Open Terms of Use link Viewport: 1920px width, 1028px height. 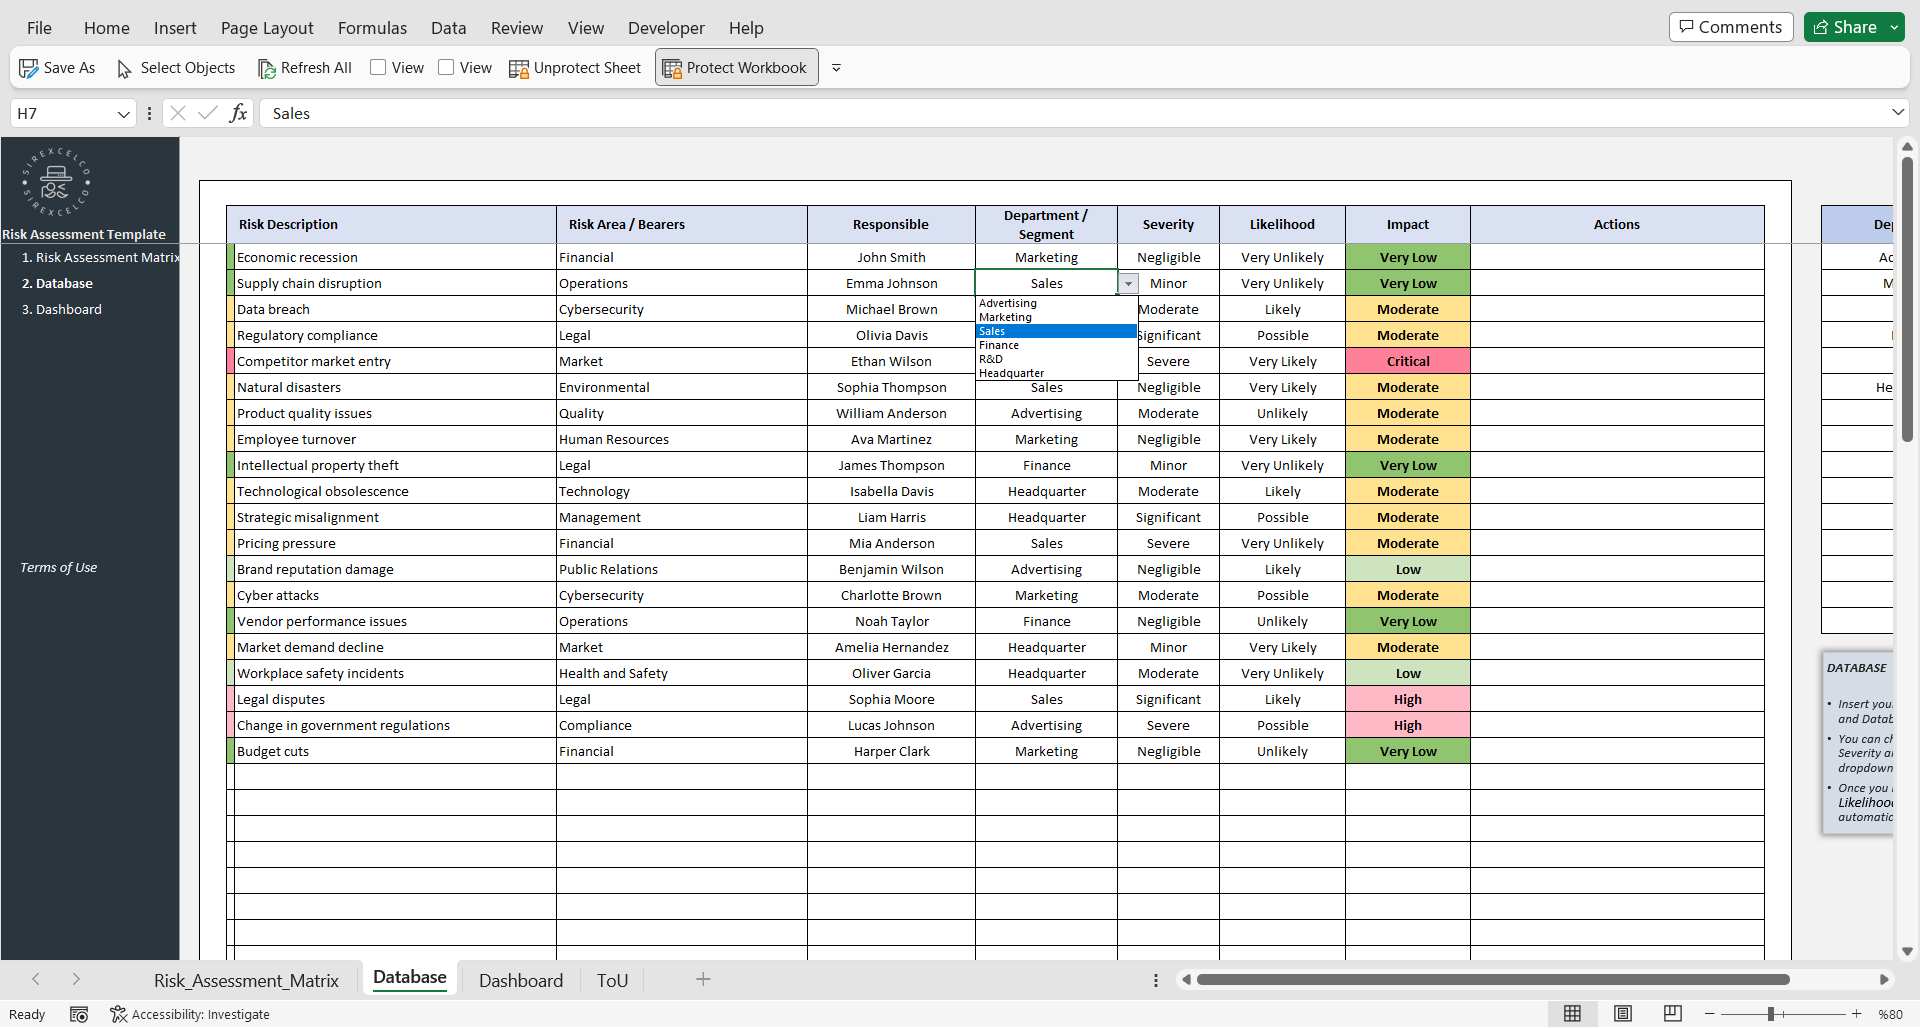click(58, 567)
